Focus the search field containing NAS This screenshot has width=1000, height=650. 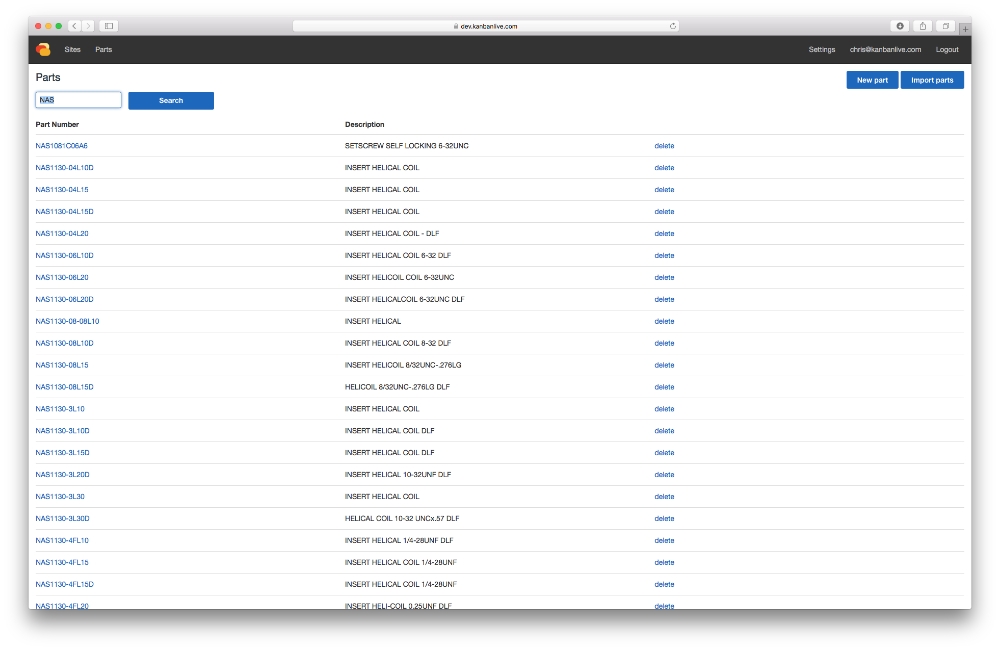click(x=78, y=100)
